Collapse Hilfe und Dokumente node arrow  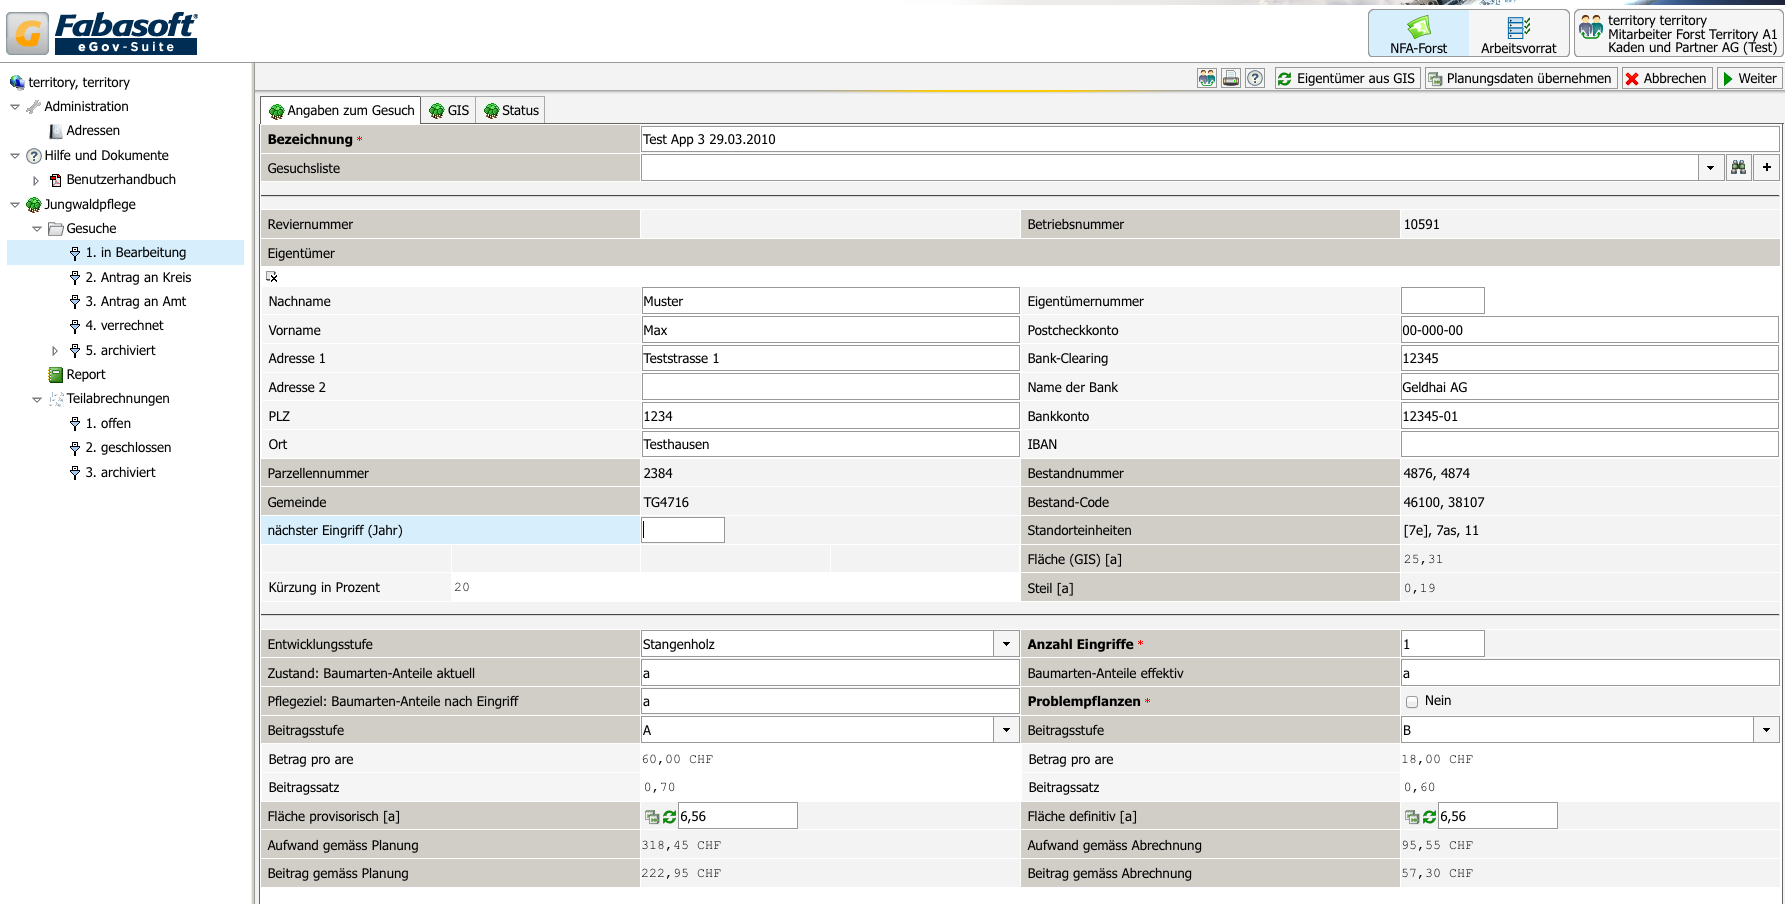pos(15,156)
